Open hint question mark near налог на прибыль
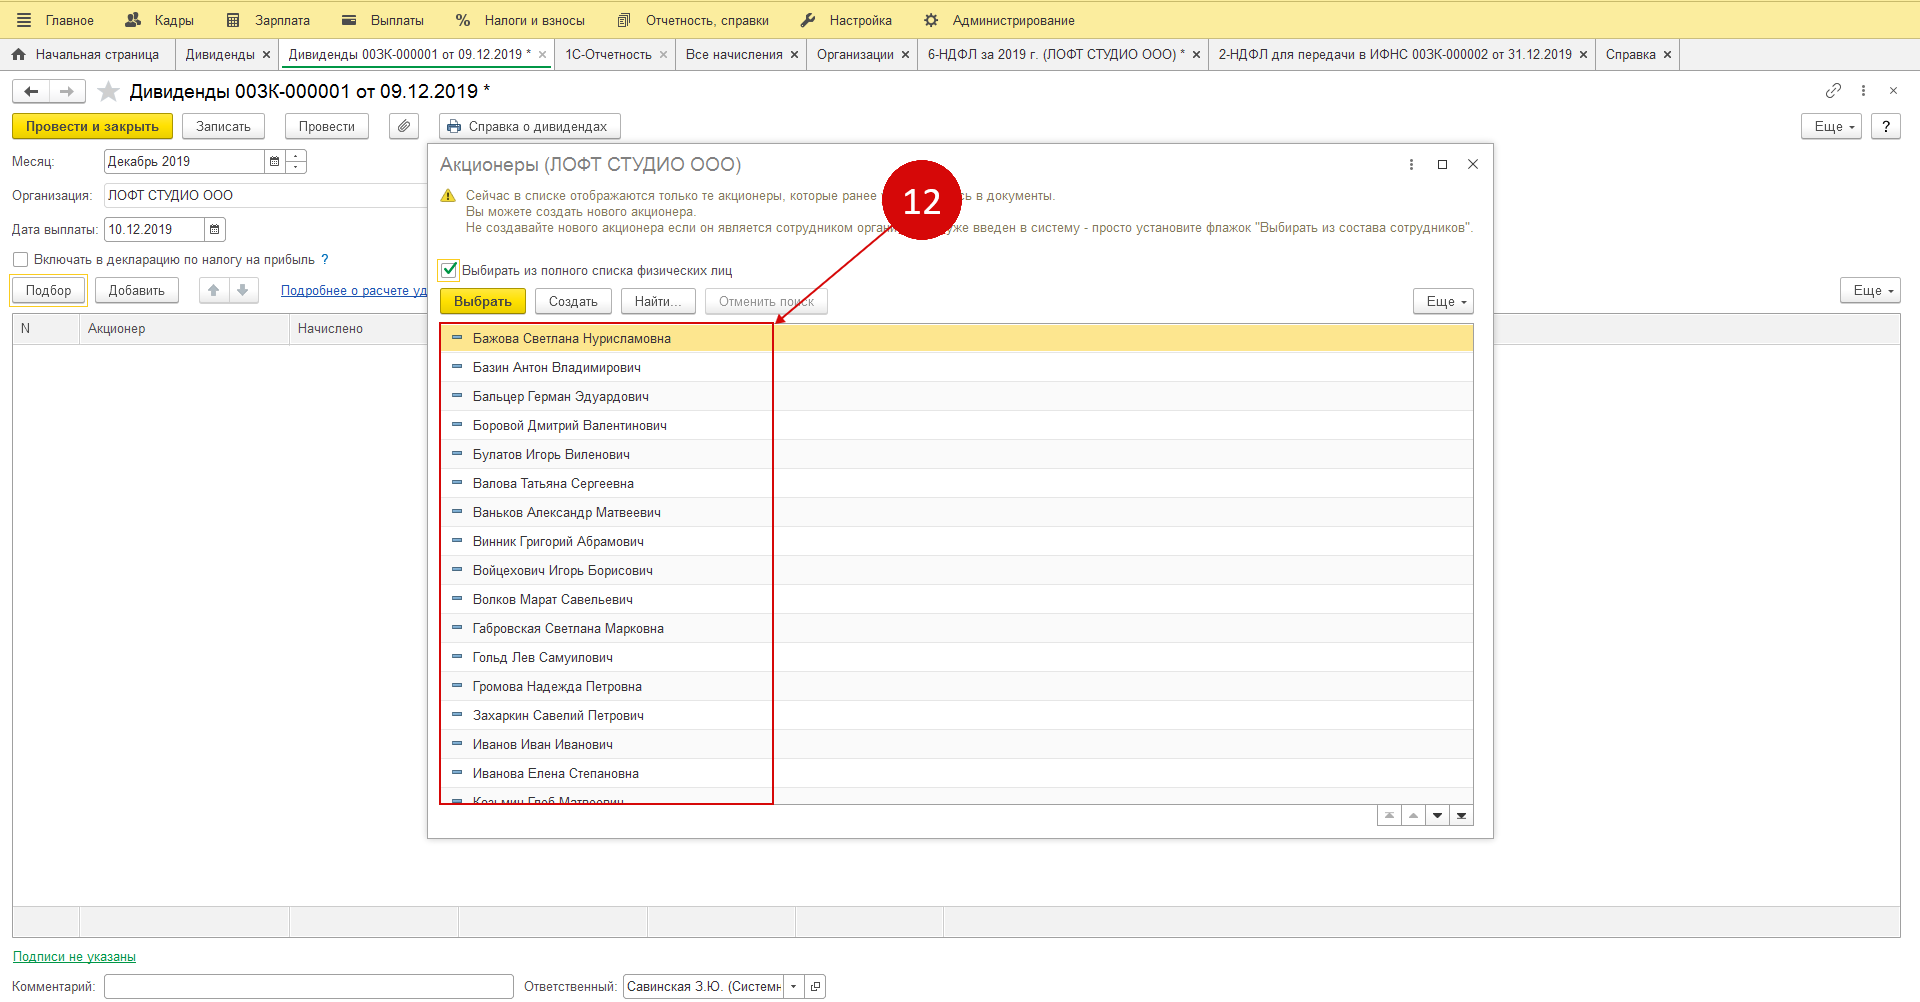1920x1002 pixels. [325, 259]
